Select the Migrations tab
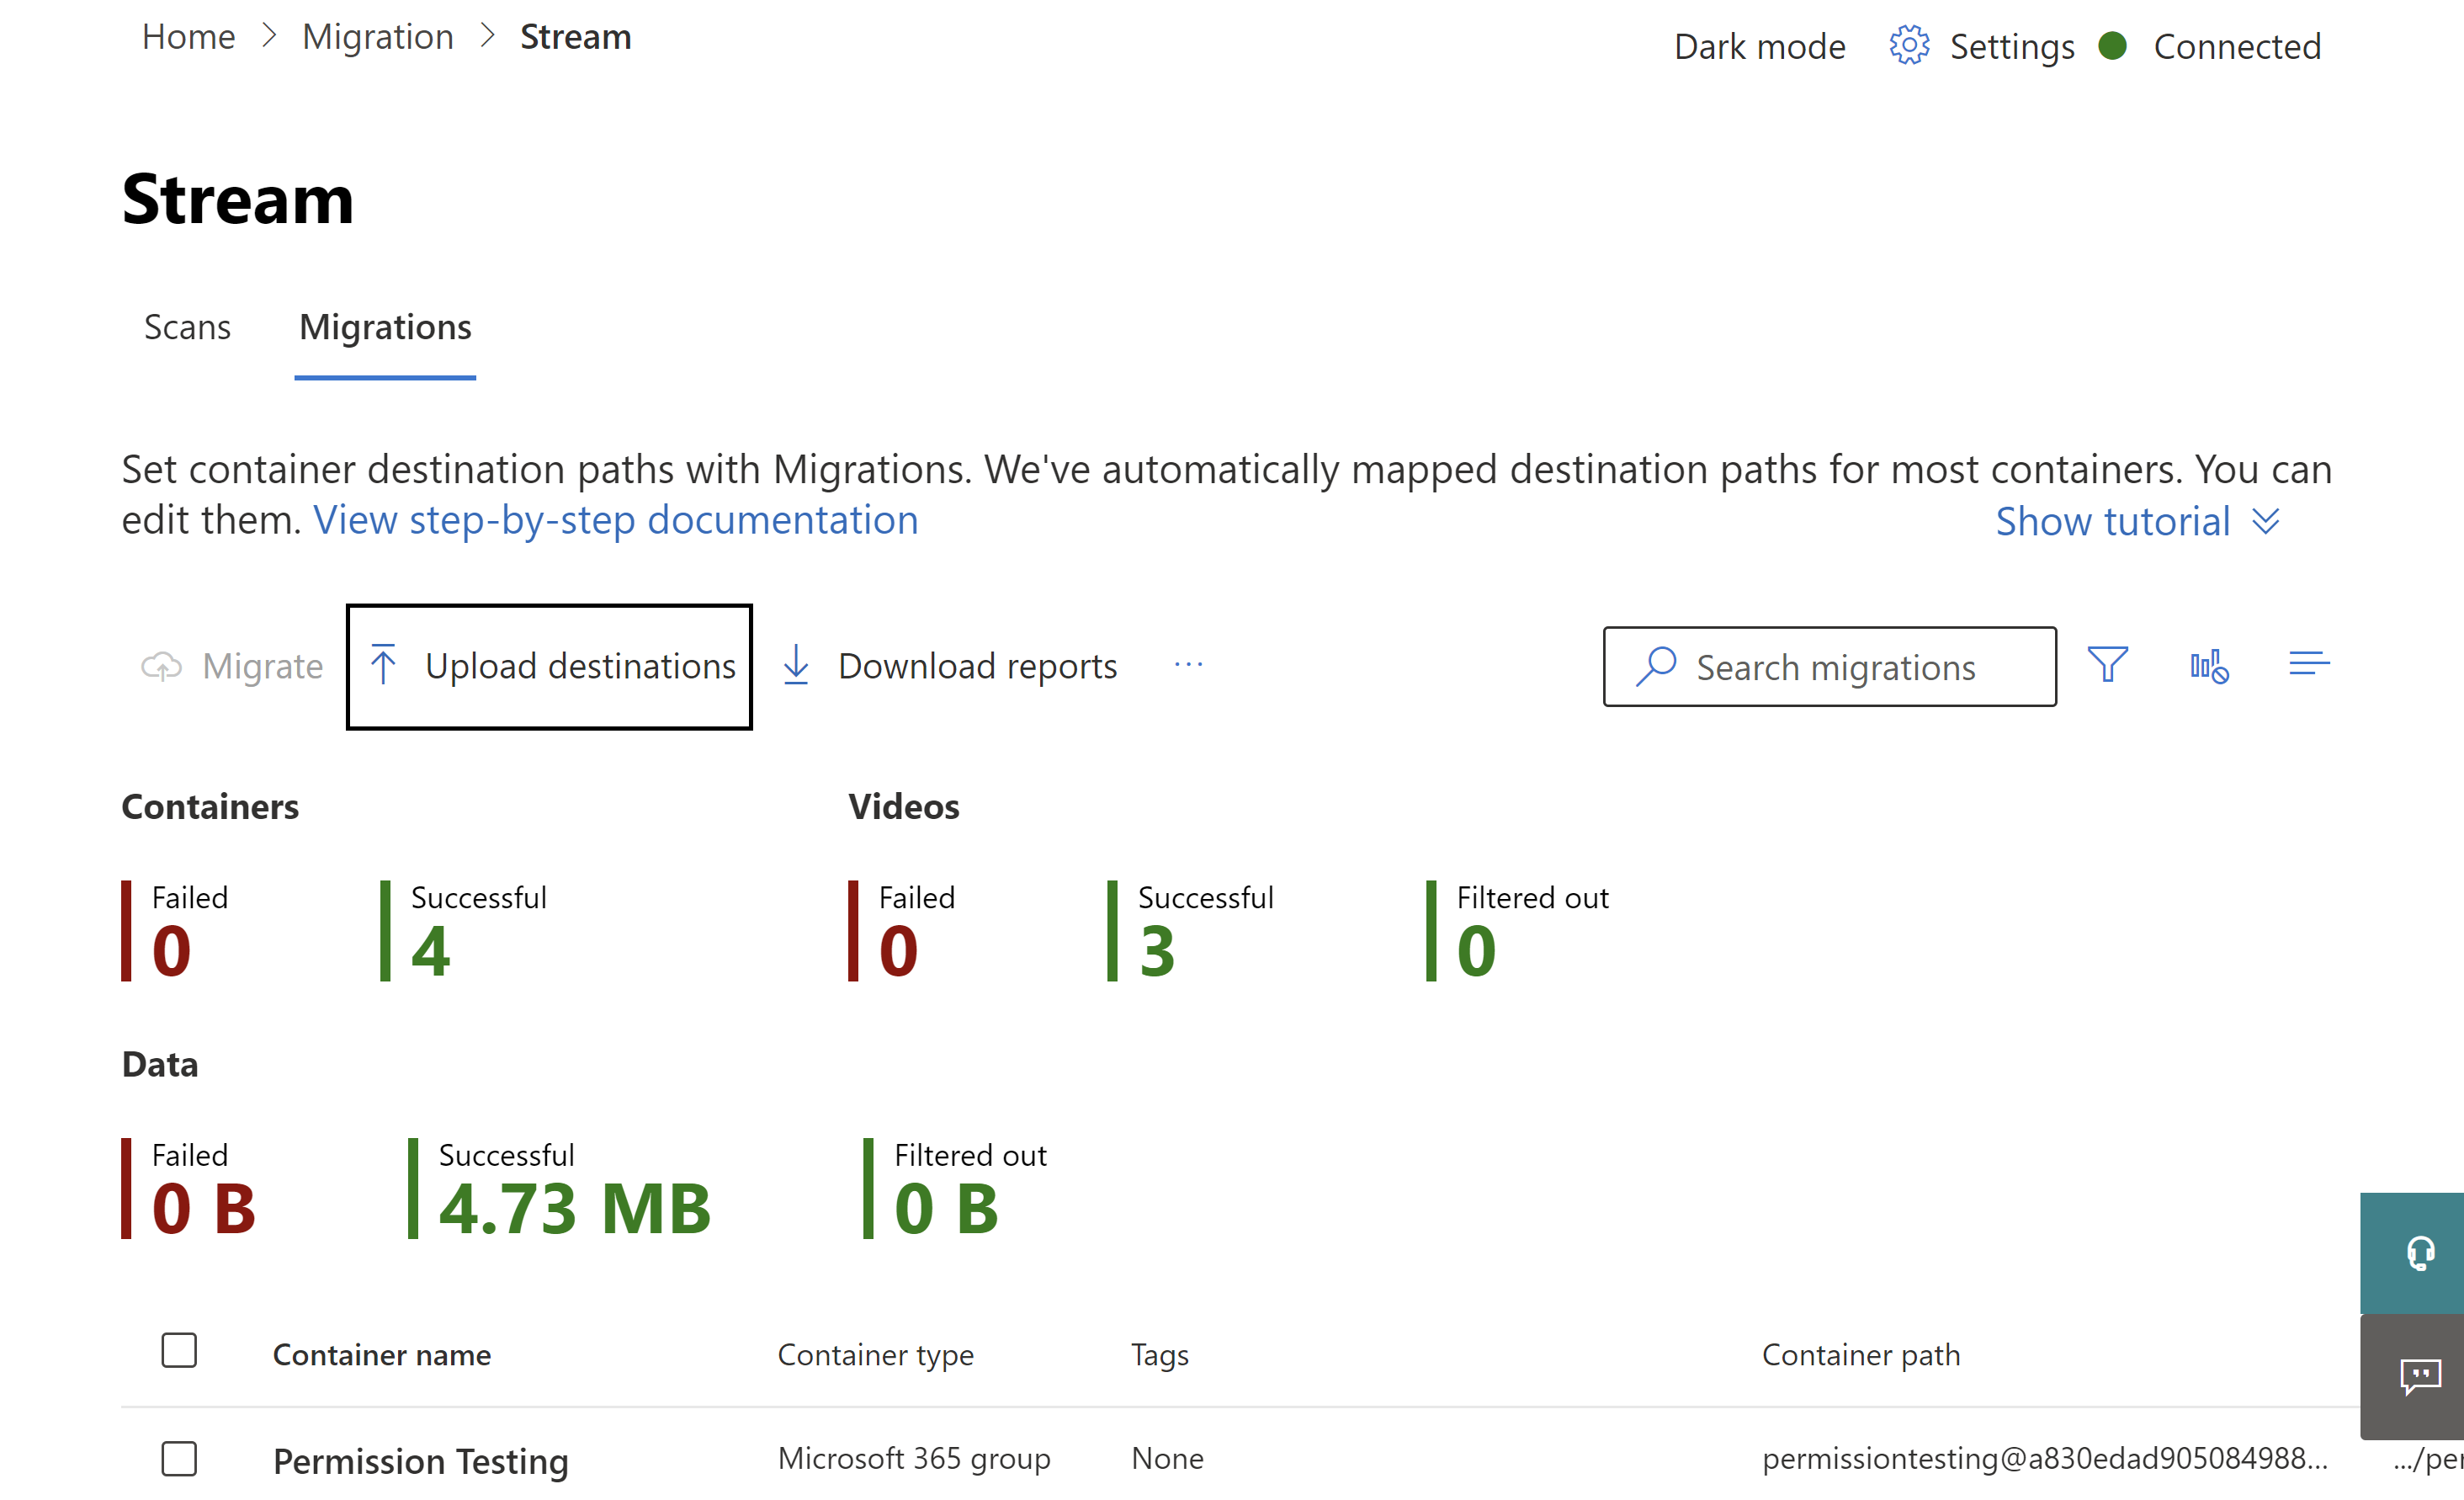The image size is (2464, 1500). [x=385, y=326]
